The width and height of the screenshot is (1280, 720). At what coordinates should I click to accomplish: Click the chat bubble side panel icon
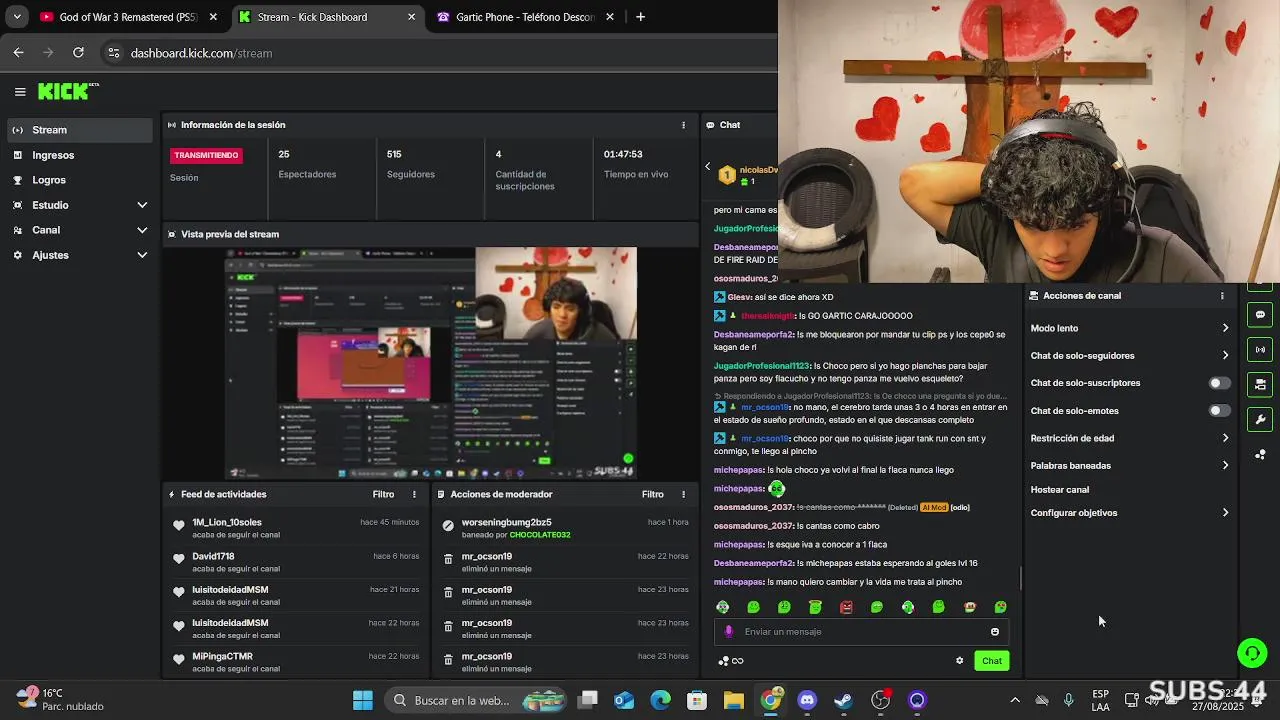(x=1260, y=315)
